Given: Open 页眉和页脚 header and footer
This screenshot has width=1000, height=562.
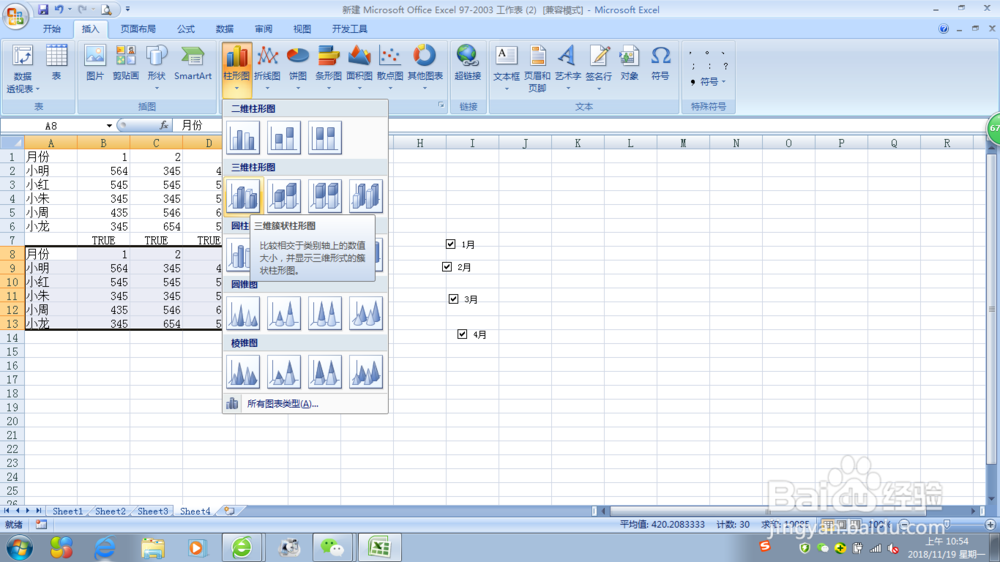Looking at the screenshot, I should click(x=537, y=68).
